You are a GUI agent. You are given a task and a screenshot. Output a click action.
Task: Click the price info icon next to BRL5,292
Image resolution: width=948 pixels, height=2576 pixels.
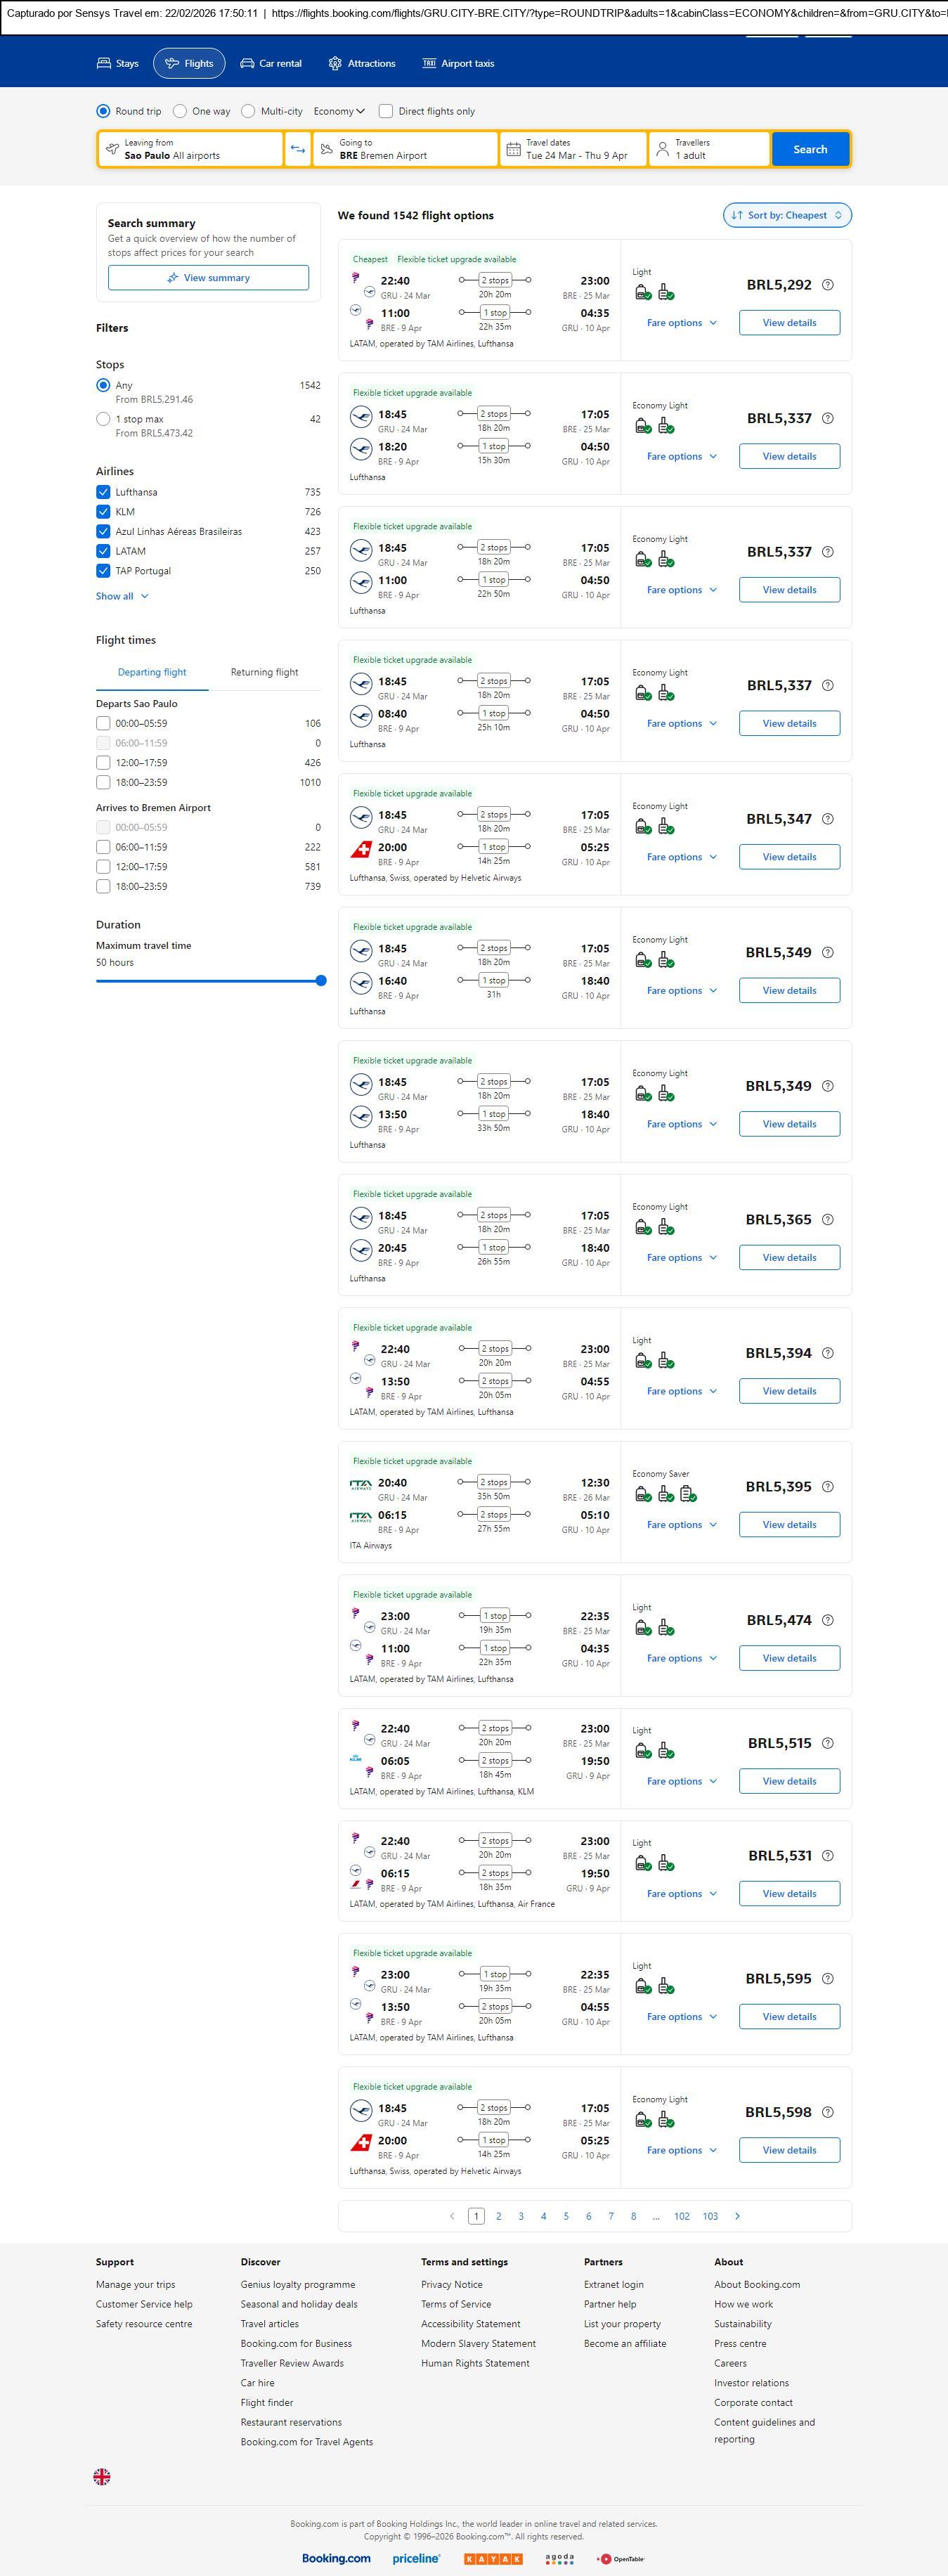(x=827, y=285)
